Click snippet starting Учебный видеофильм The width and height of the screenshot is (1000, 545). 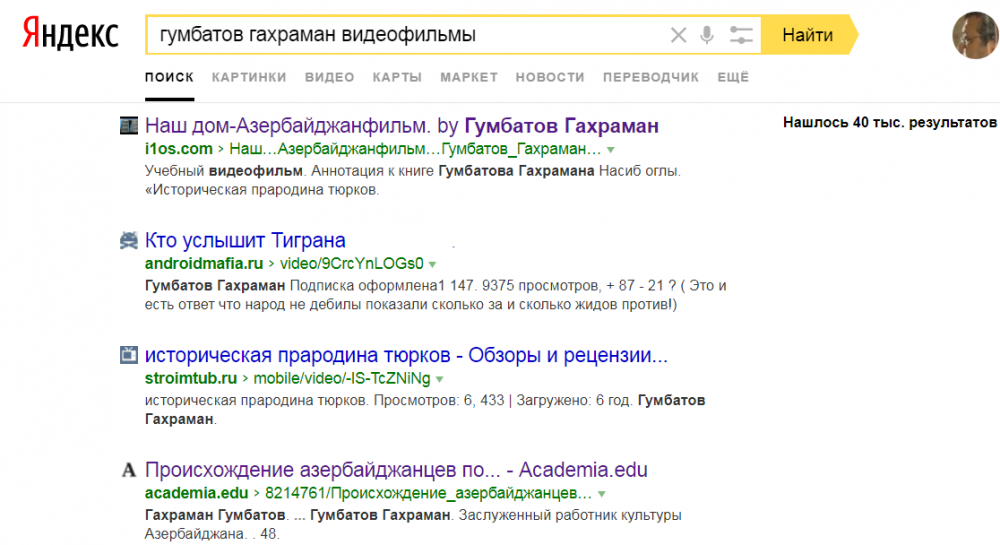click(x=413, y=180)
